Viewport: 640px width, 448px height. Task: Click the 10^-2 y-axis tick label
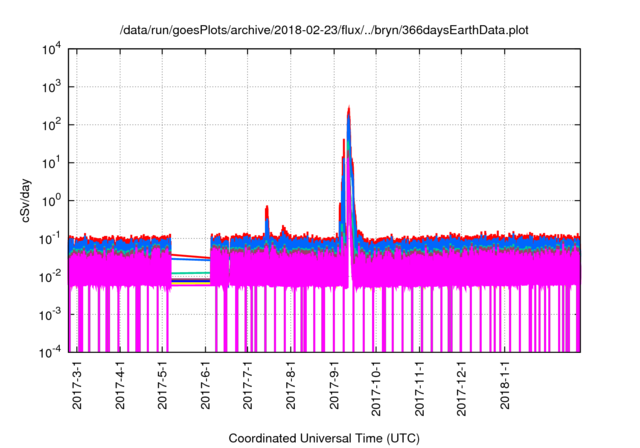(51, 276)
